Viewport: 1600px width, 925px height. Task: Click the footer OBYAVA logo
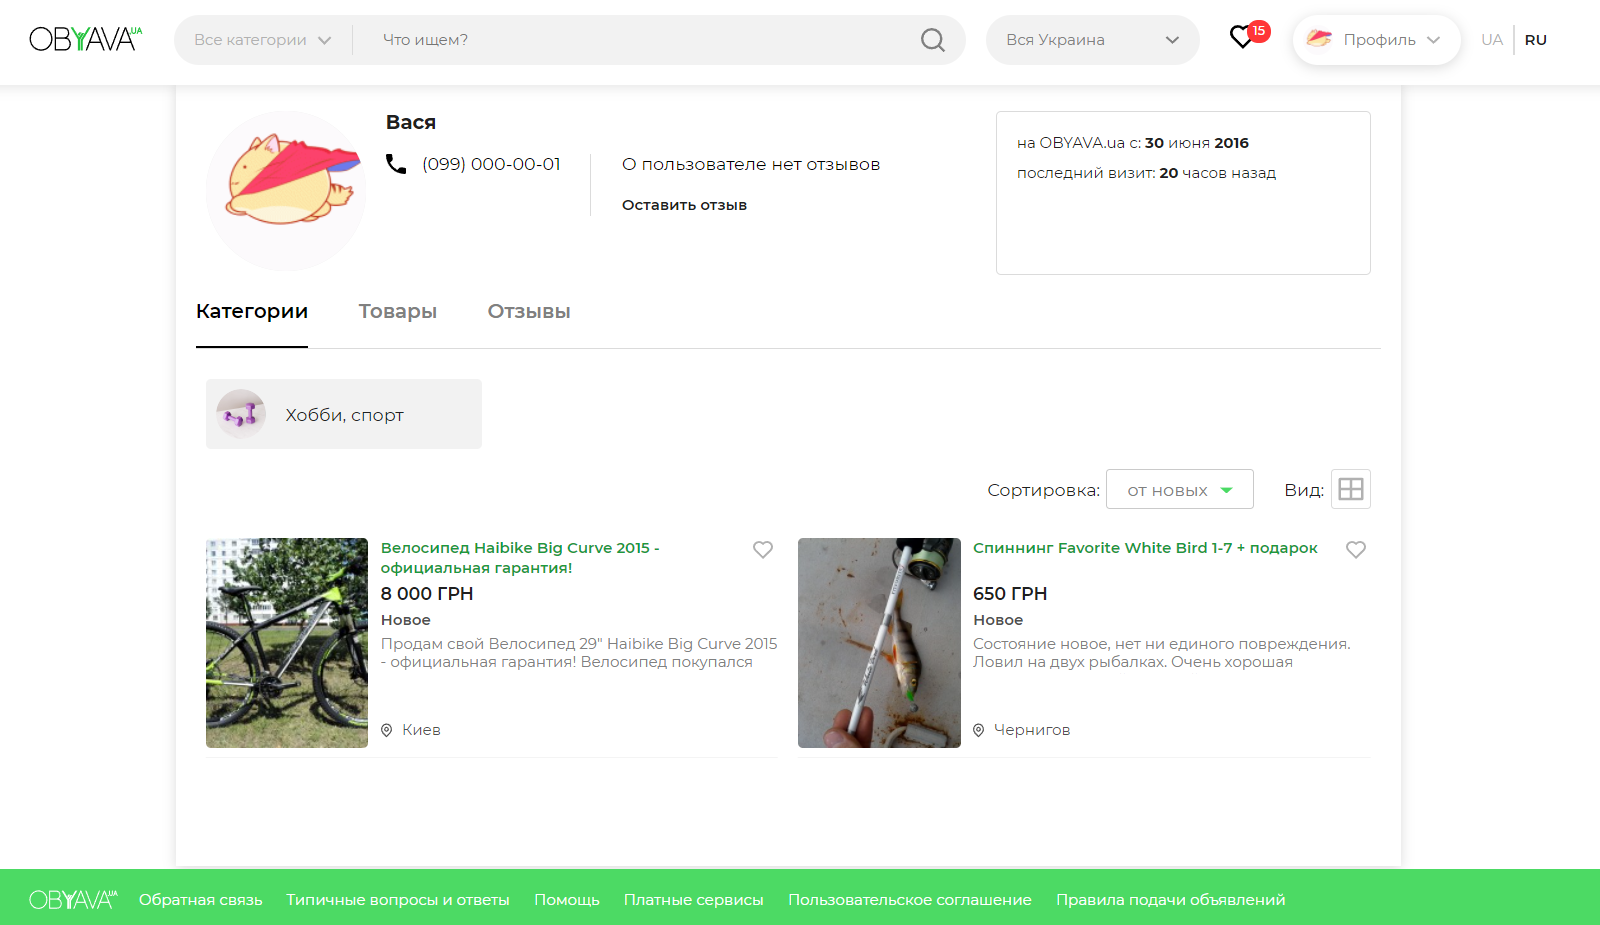pyautogui.click(x=73, y=900)
